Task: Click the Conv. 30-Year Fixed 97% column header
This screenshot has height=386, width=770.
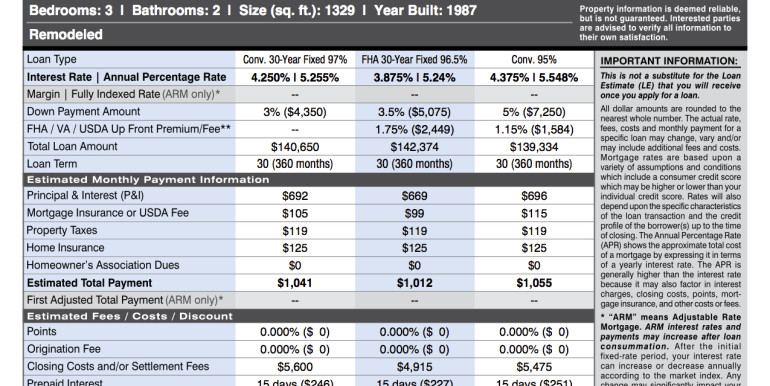Action: click(x=295, y=60)
